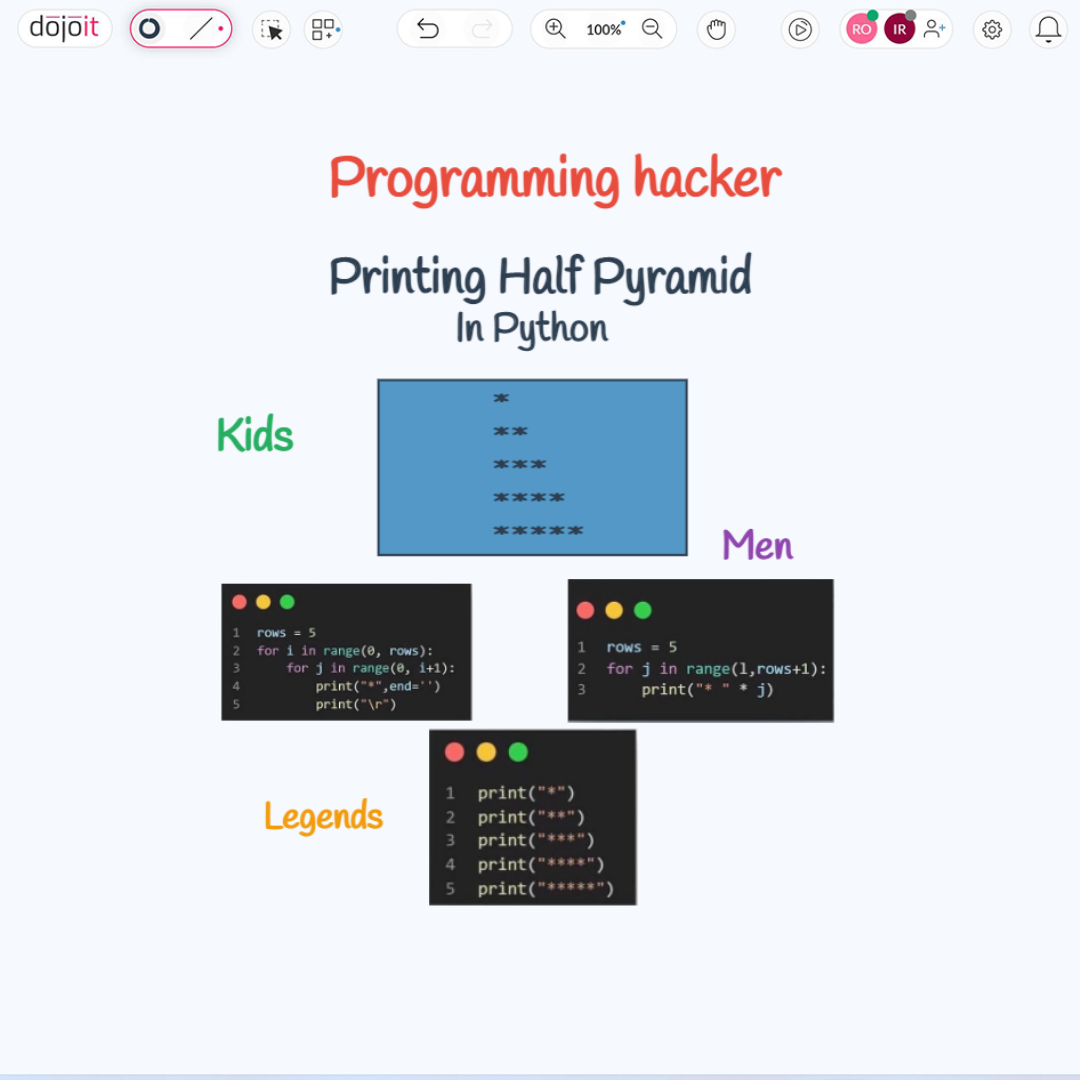Screen dimensions: 1080x1080
Task: Open notifications bell
Action: tap(1048, 30)
